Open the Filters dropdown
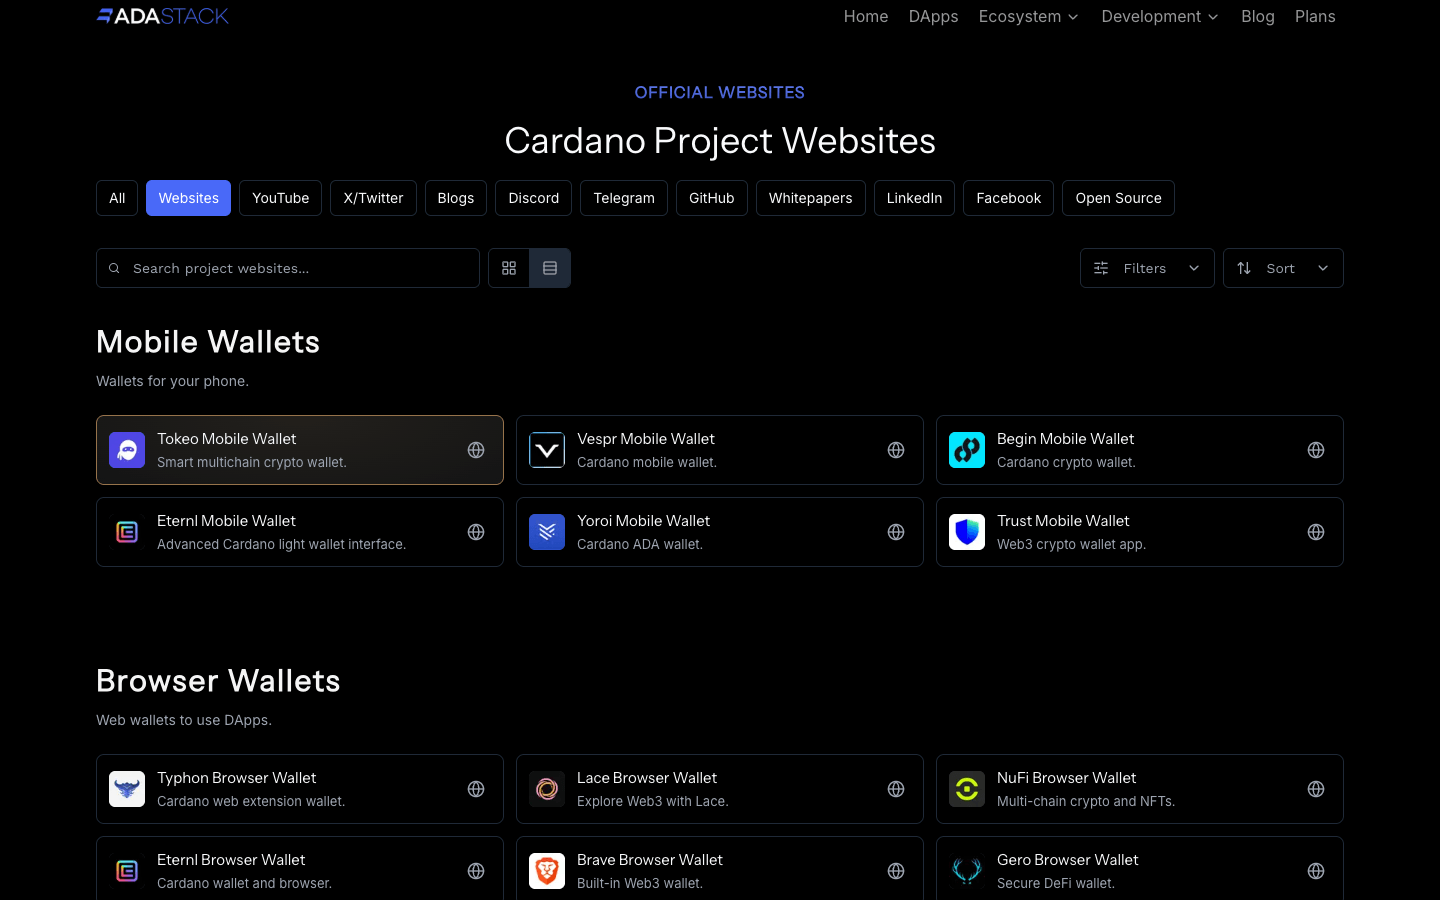 point(1146,268)
